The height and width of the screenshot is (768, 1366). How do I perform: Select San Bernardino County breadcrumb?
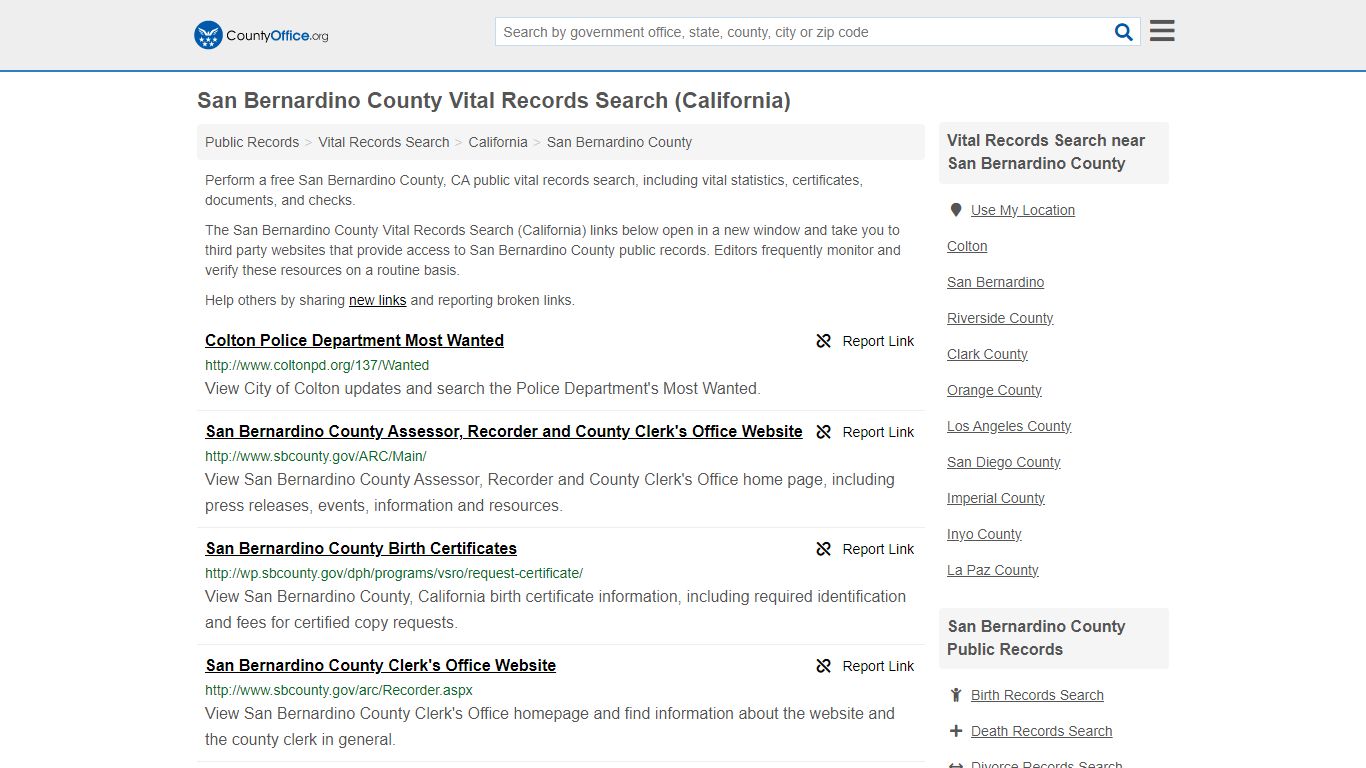619,142
